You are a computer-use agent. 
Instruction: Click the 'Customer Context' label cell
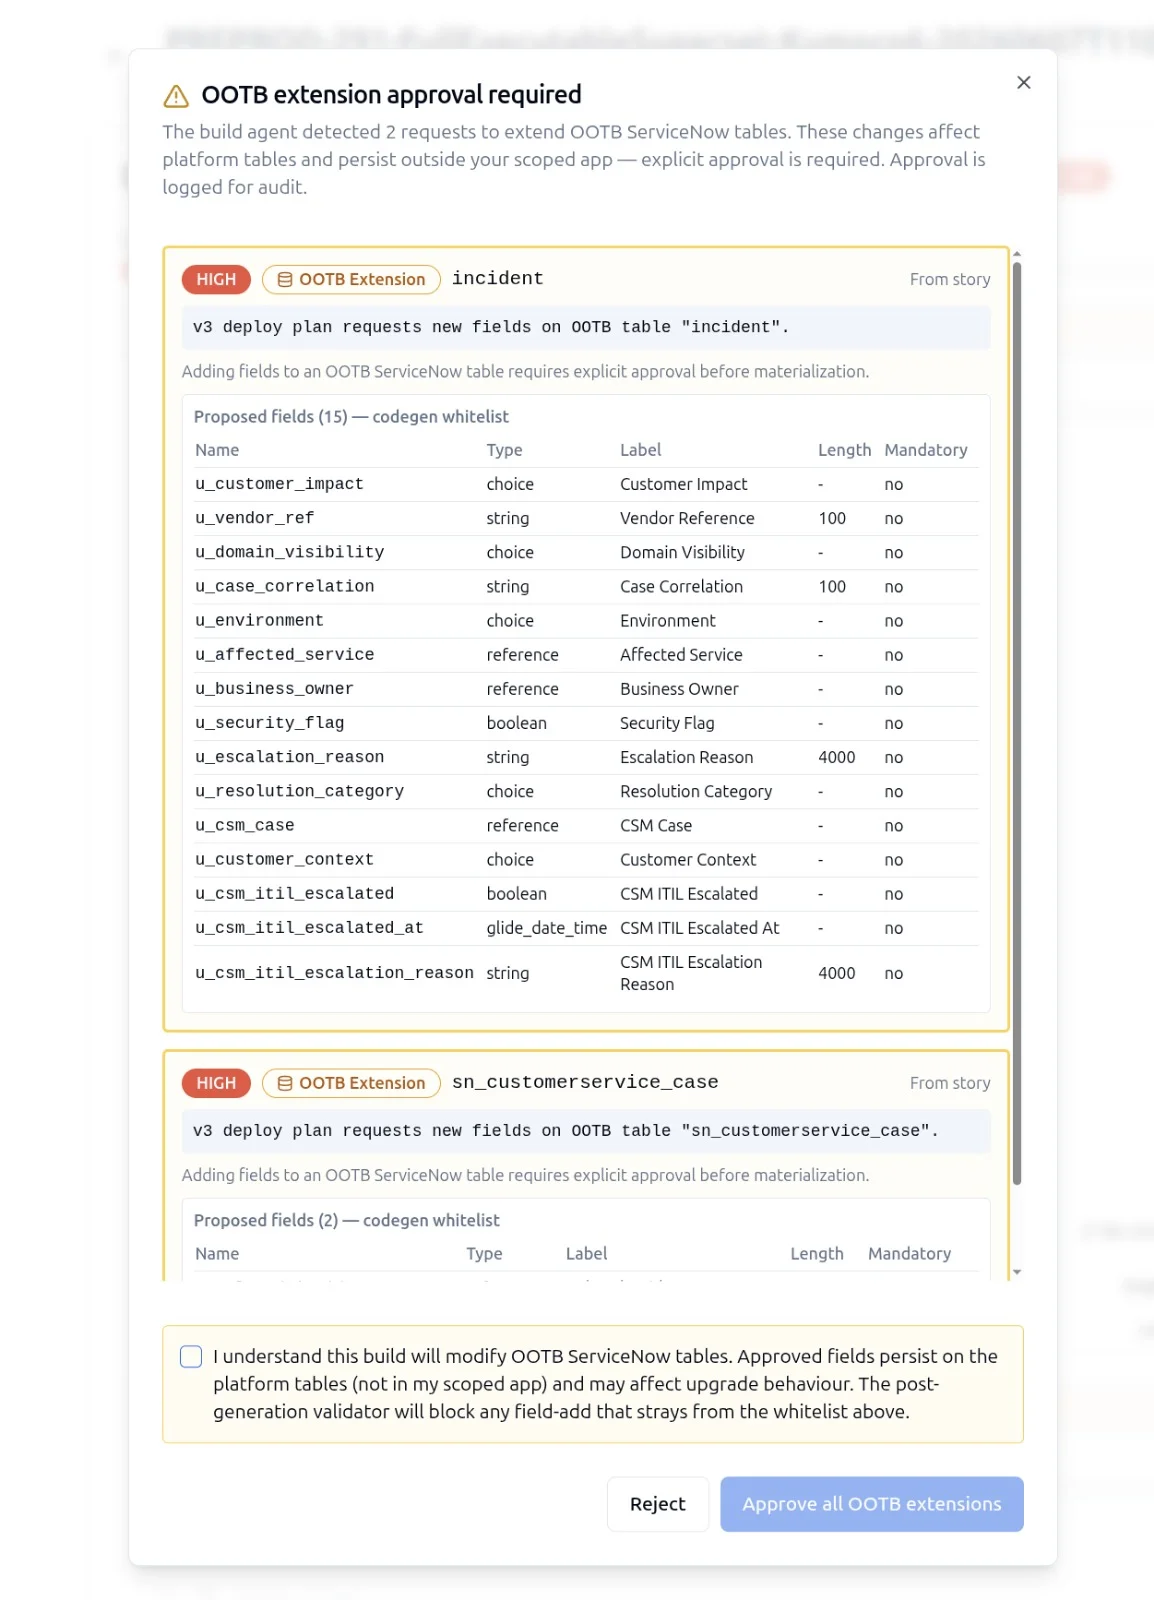pyautogui.click(x=688, y=859)
